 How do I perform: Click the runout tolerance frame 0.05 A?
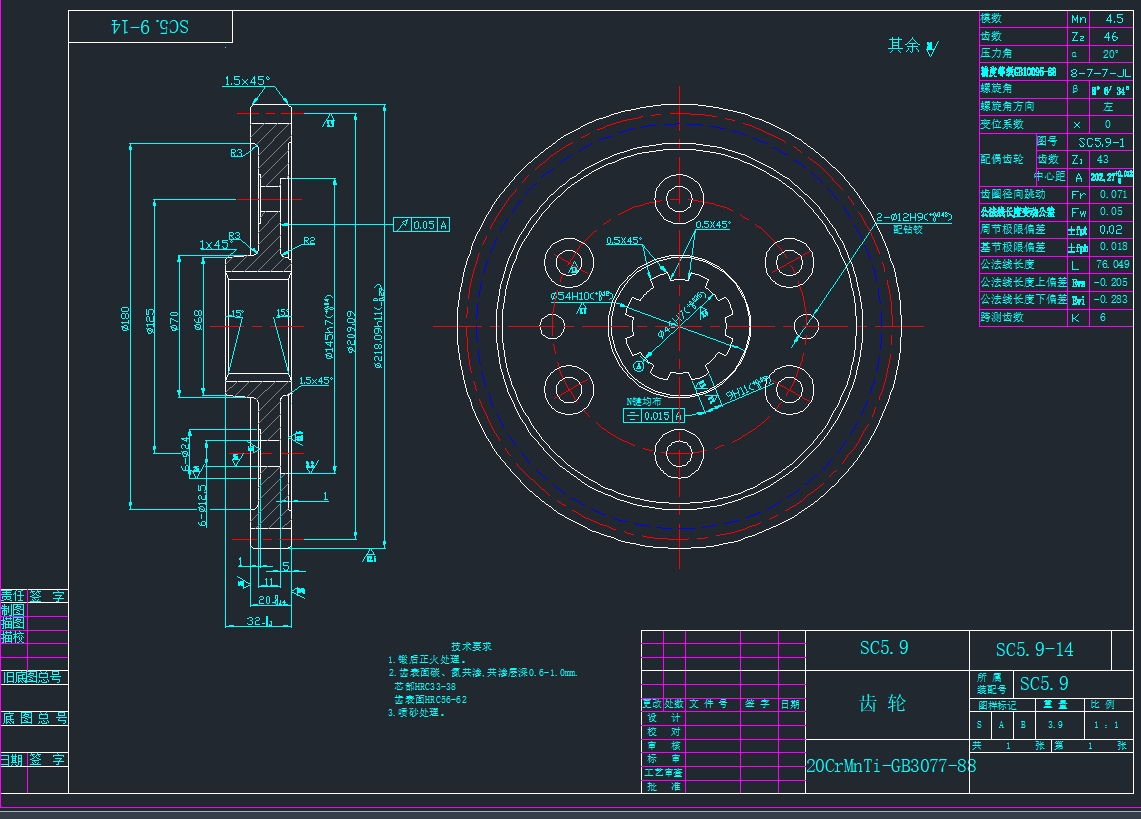[422, 225]
